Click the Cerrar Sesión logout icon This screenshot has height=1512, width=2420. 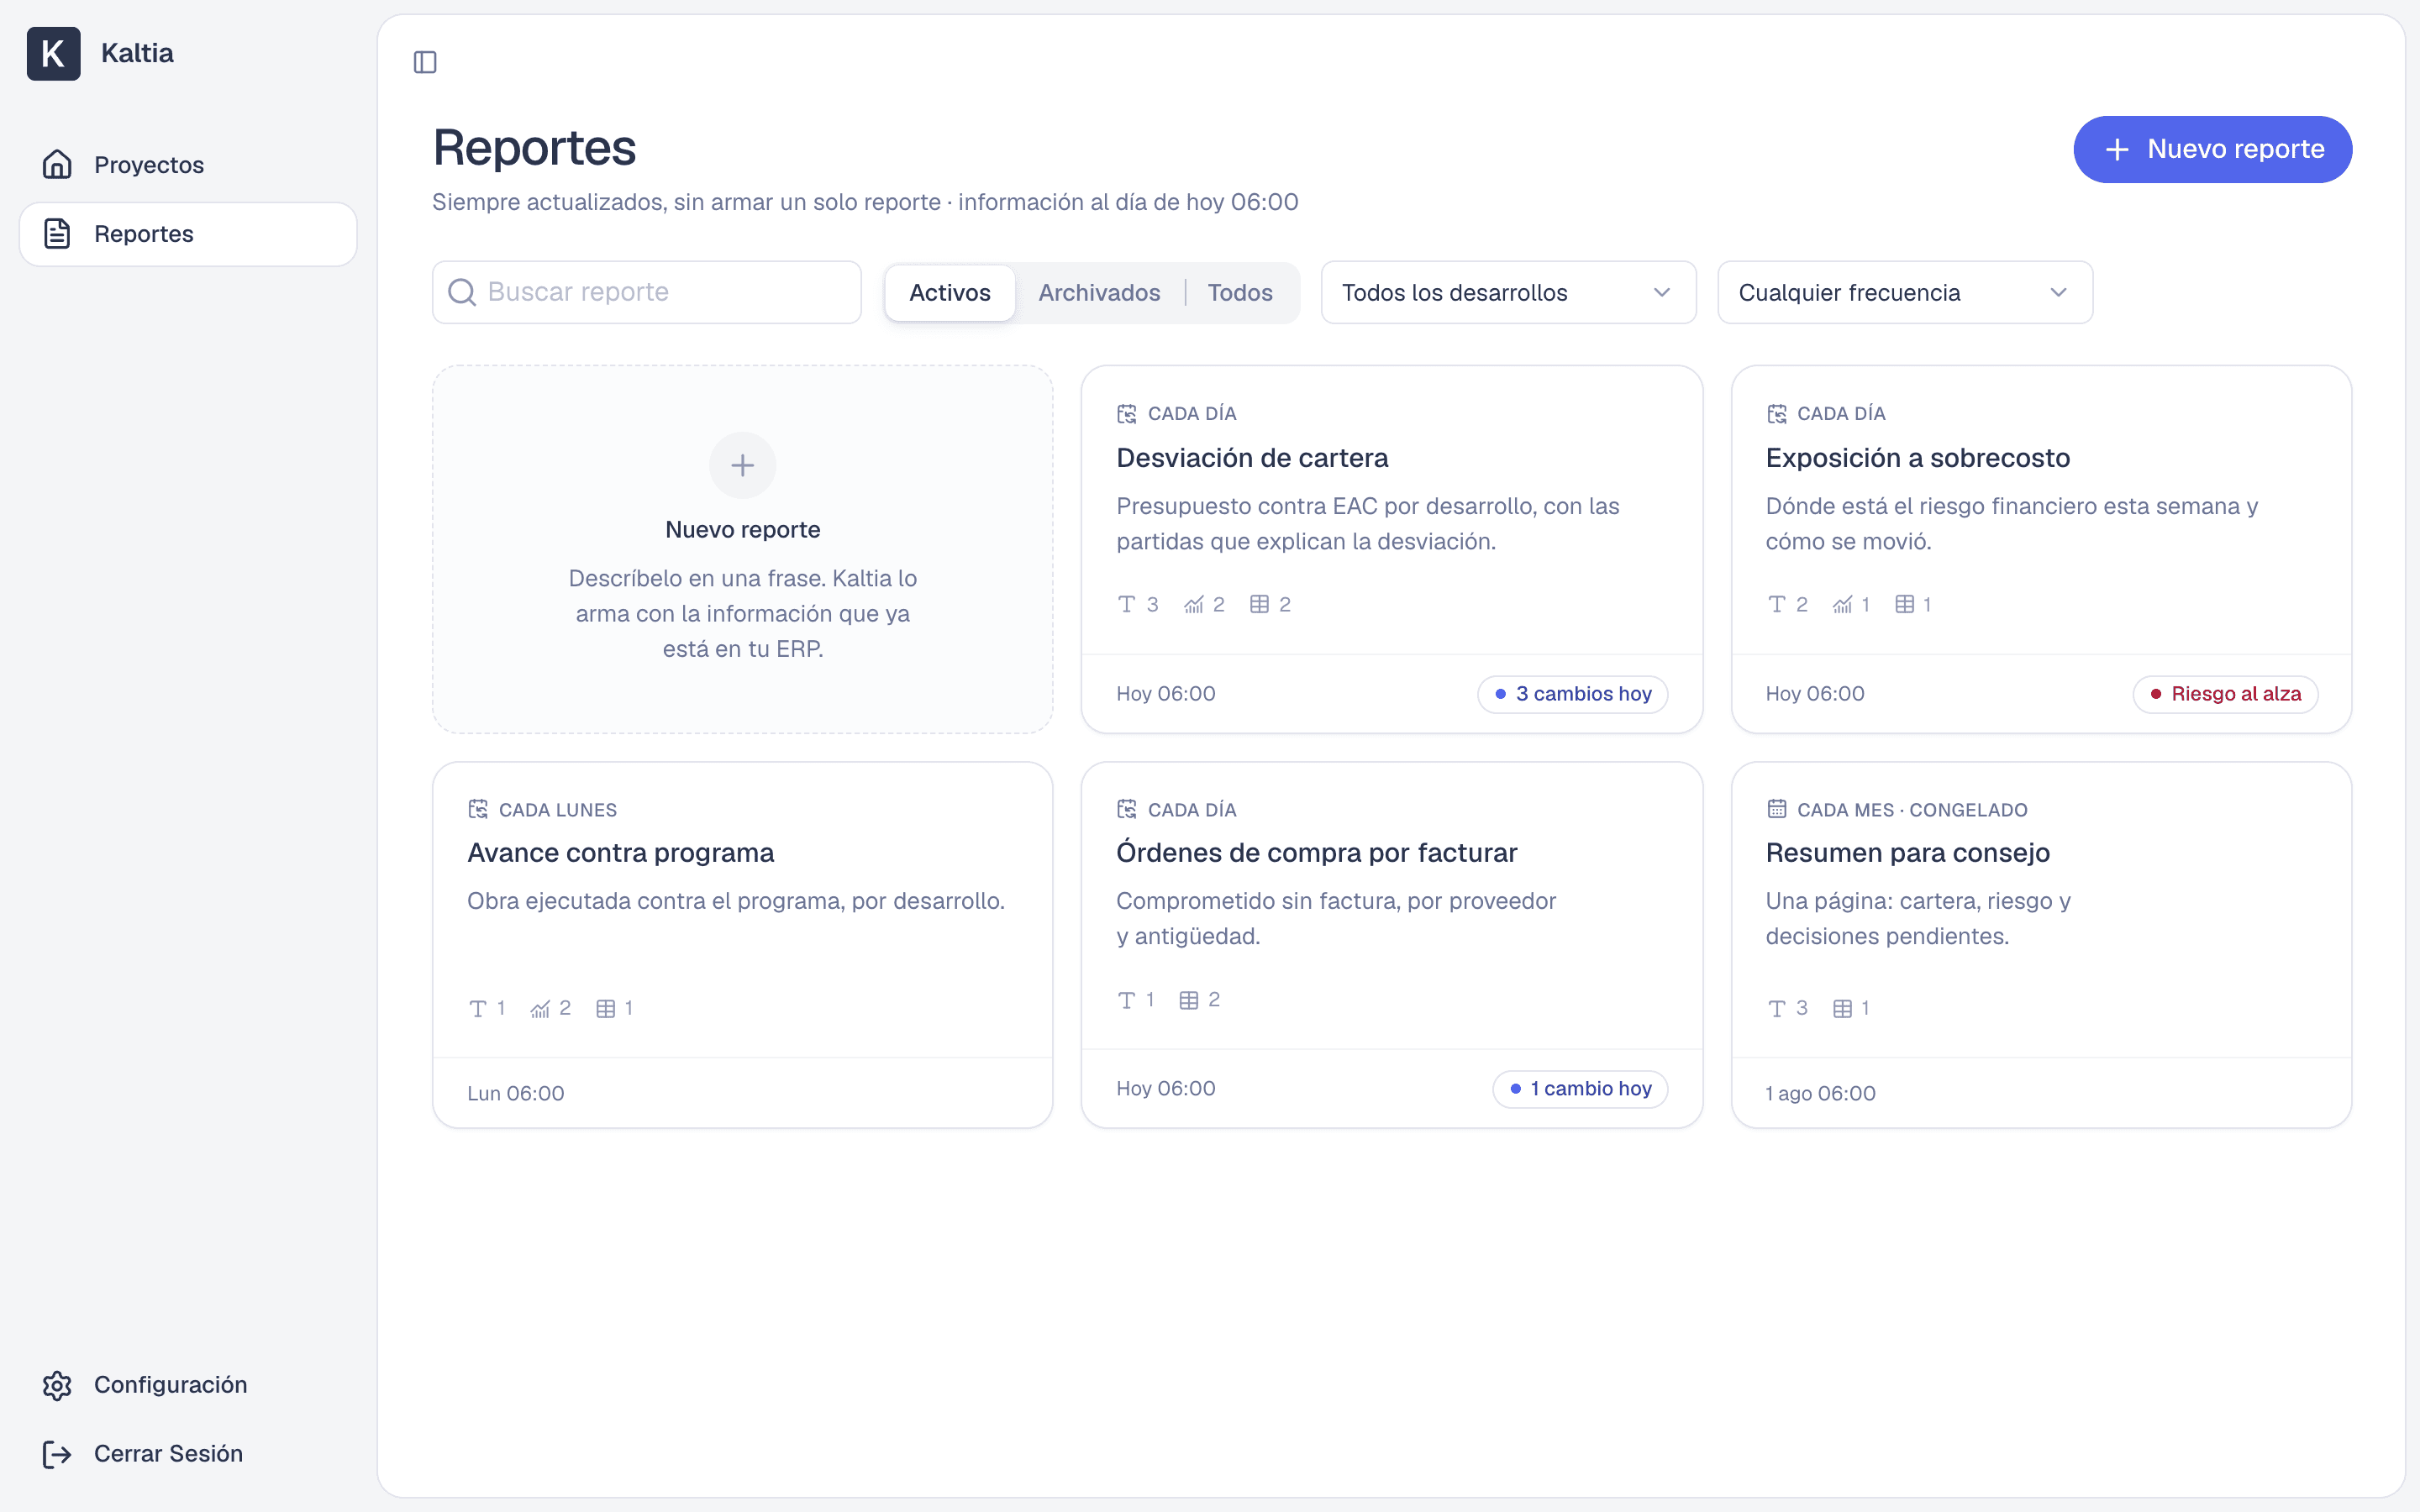[x=57, y=1454]
